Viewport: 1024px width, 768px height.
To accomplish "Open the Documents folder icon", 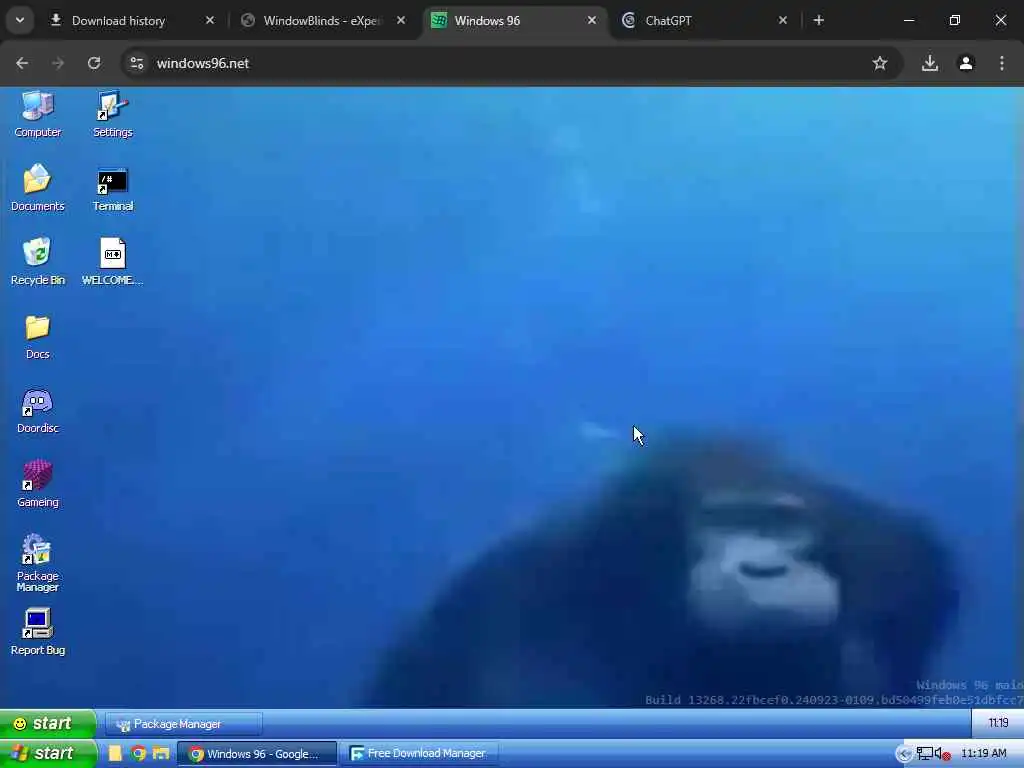I will (37, 188).
